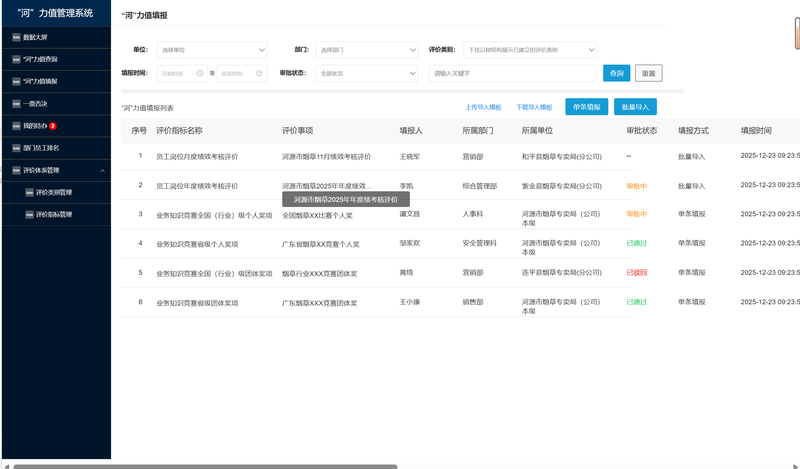Go to 评价指标管理 submenu item
The height and width of the screenshot is (469, 800).
(x=54, y=214)
